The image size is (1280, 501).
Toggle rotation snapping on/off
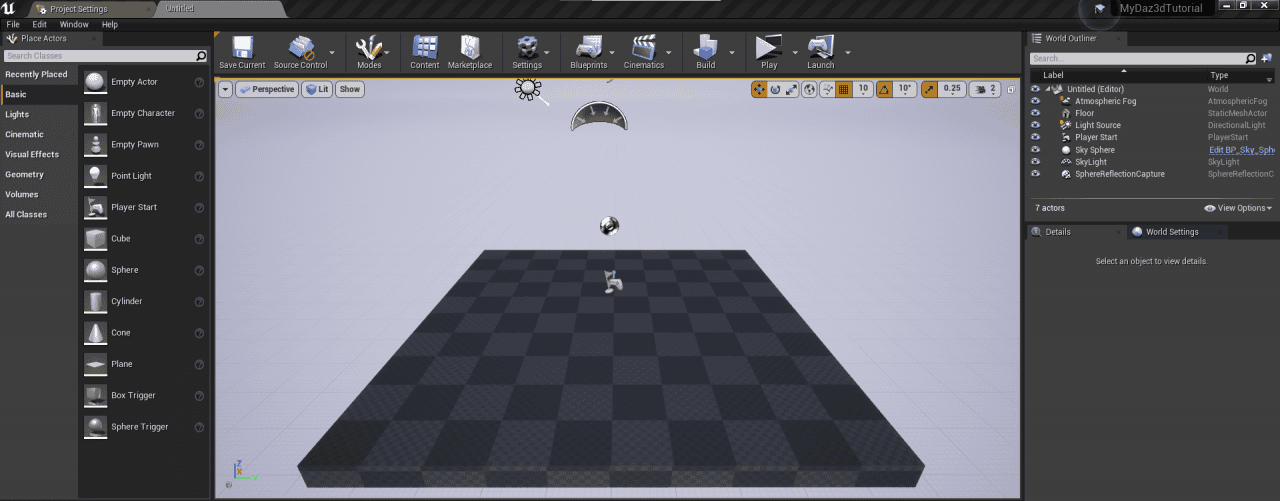click(x=884, y=89)
